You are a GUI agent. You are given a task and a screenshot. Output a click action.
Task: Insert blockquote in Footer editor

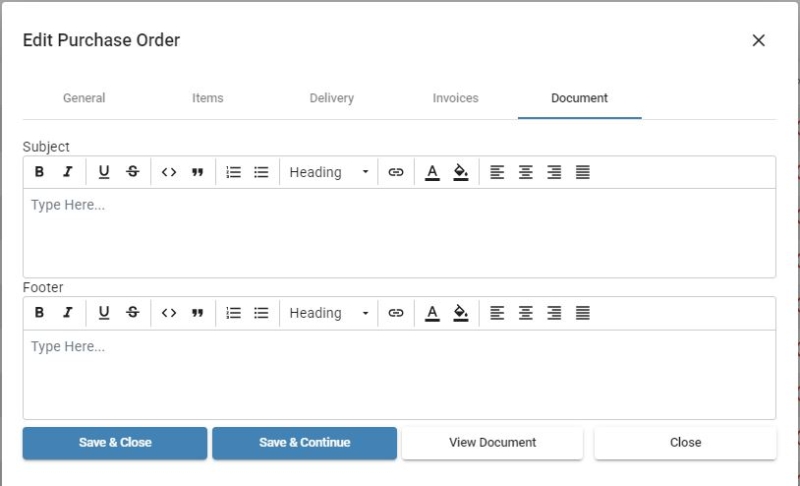(197, 313)
